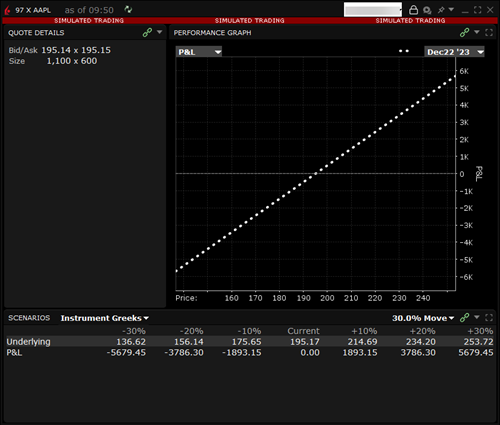Viewport: 500px width, 425px height.
Task: Maximize the Scenarios panel
Action: click(489, 318)
